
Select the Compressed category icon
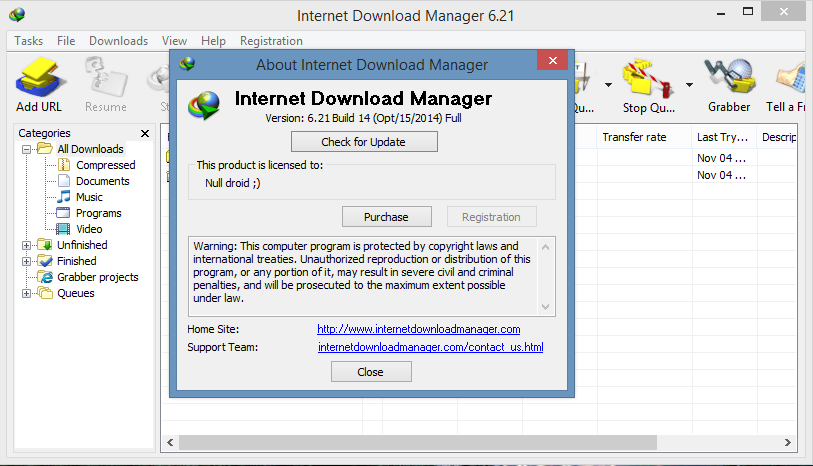64,165
